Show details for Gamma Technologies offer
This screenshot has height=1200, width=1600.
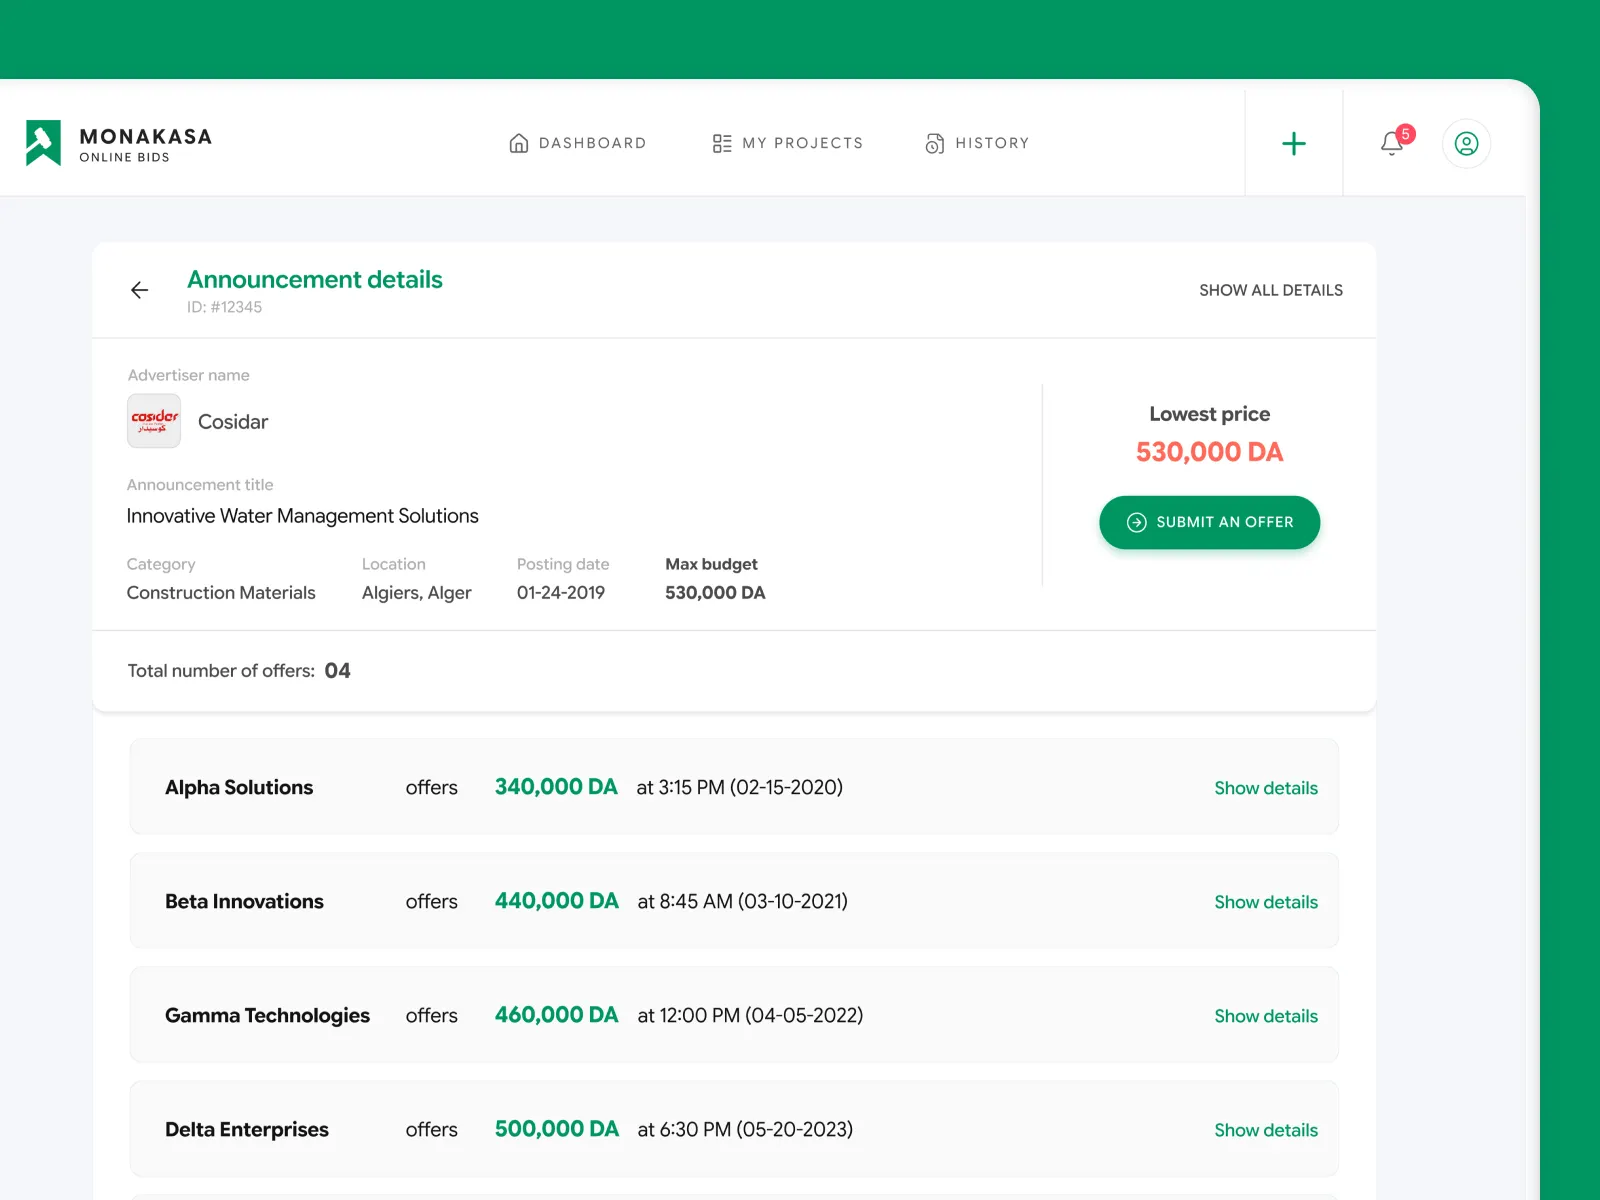pos(1265,1016)
